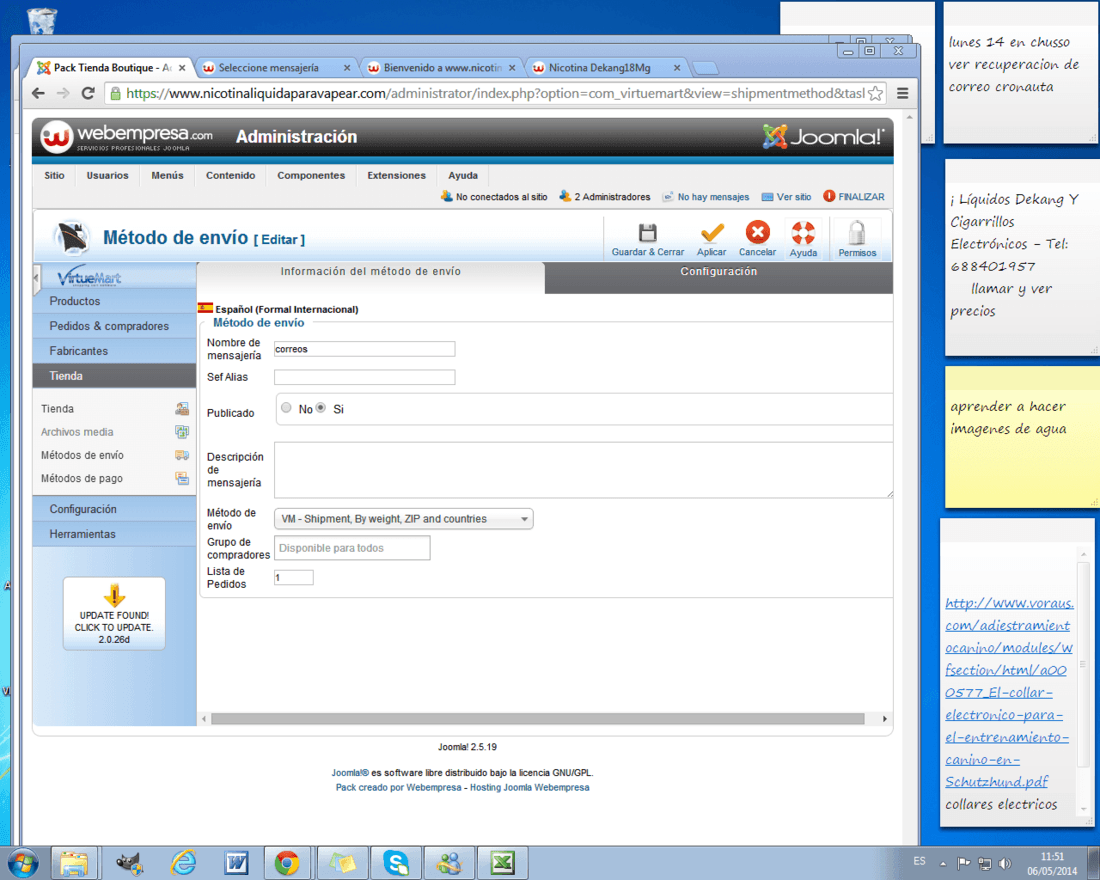Open the Método de envío dropdown
Image resolution: width=1100 pixels, height=880 pixels.
pos(403,519)
